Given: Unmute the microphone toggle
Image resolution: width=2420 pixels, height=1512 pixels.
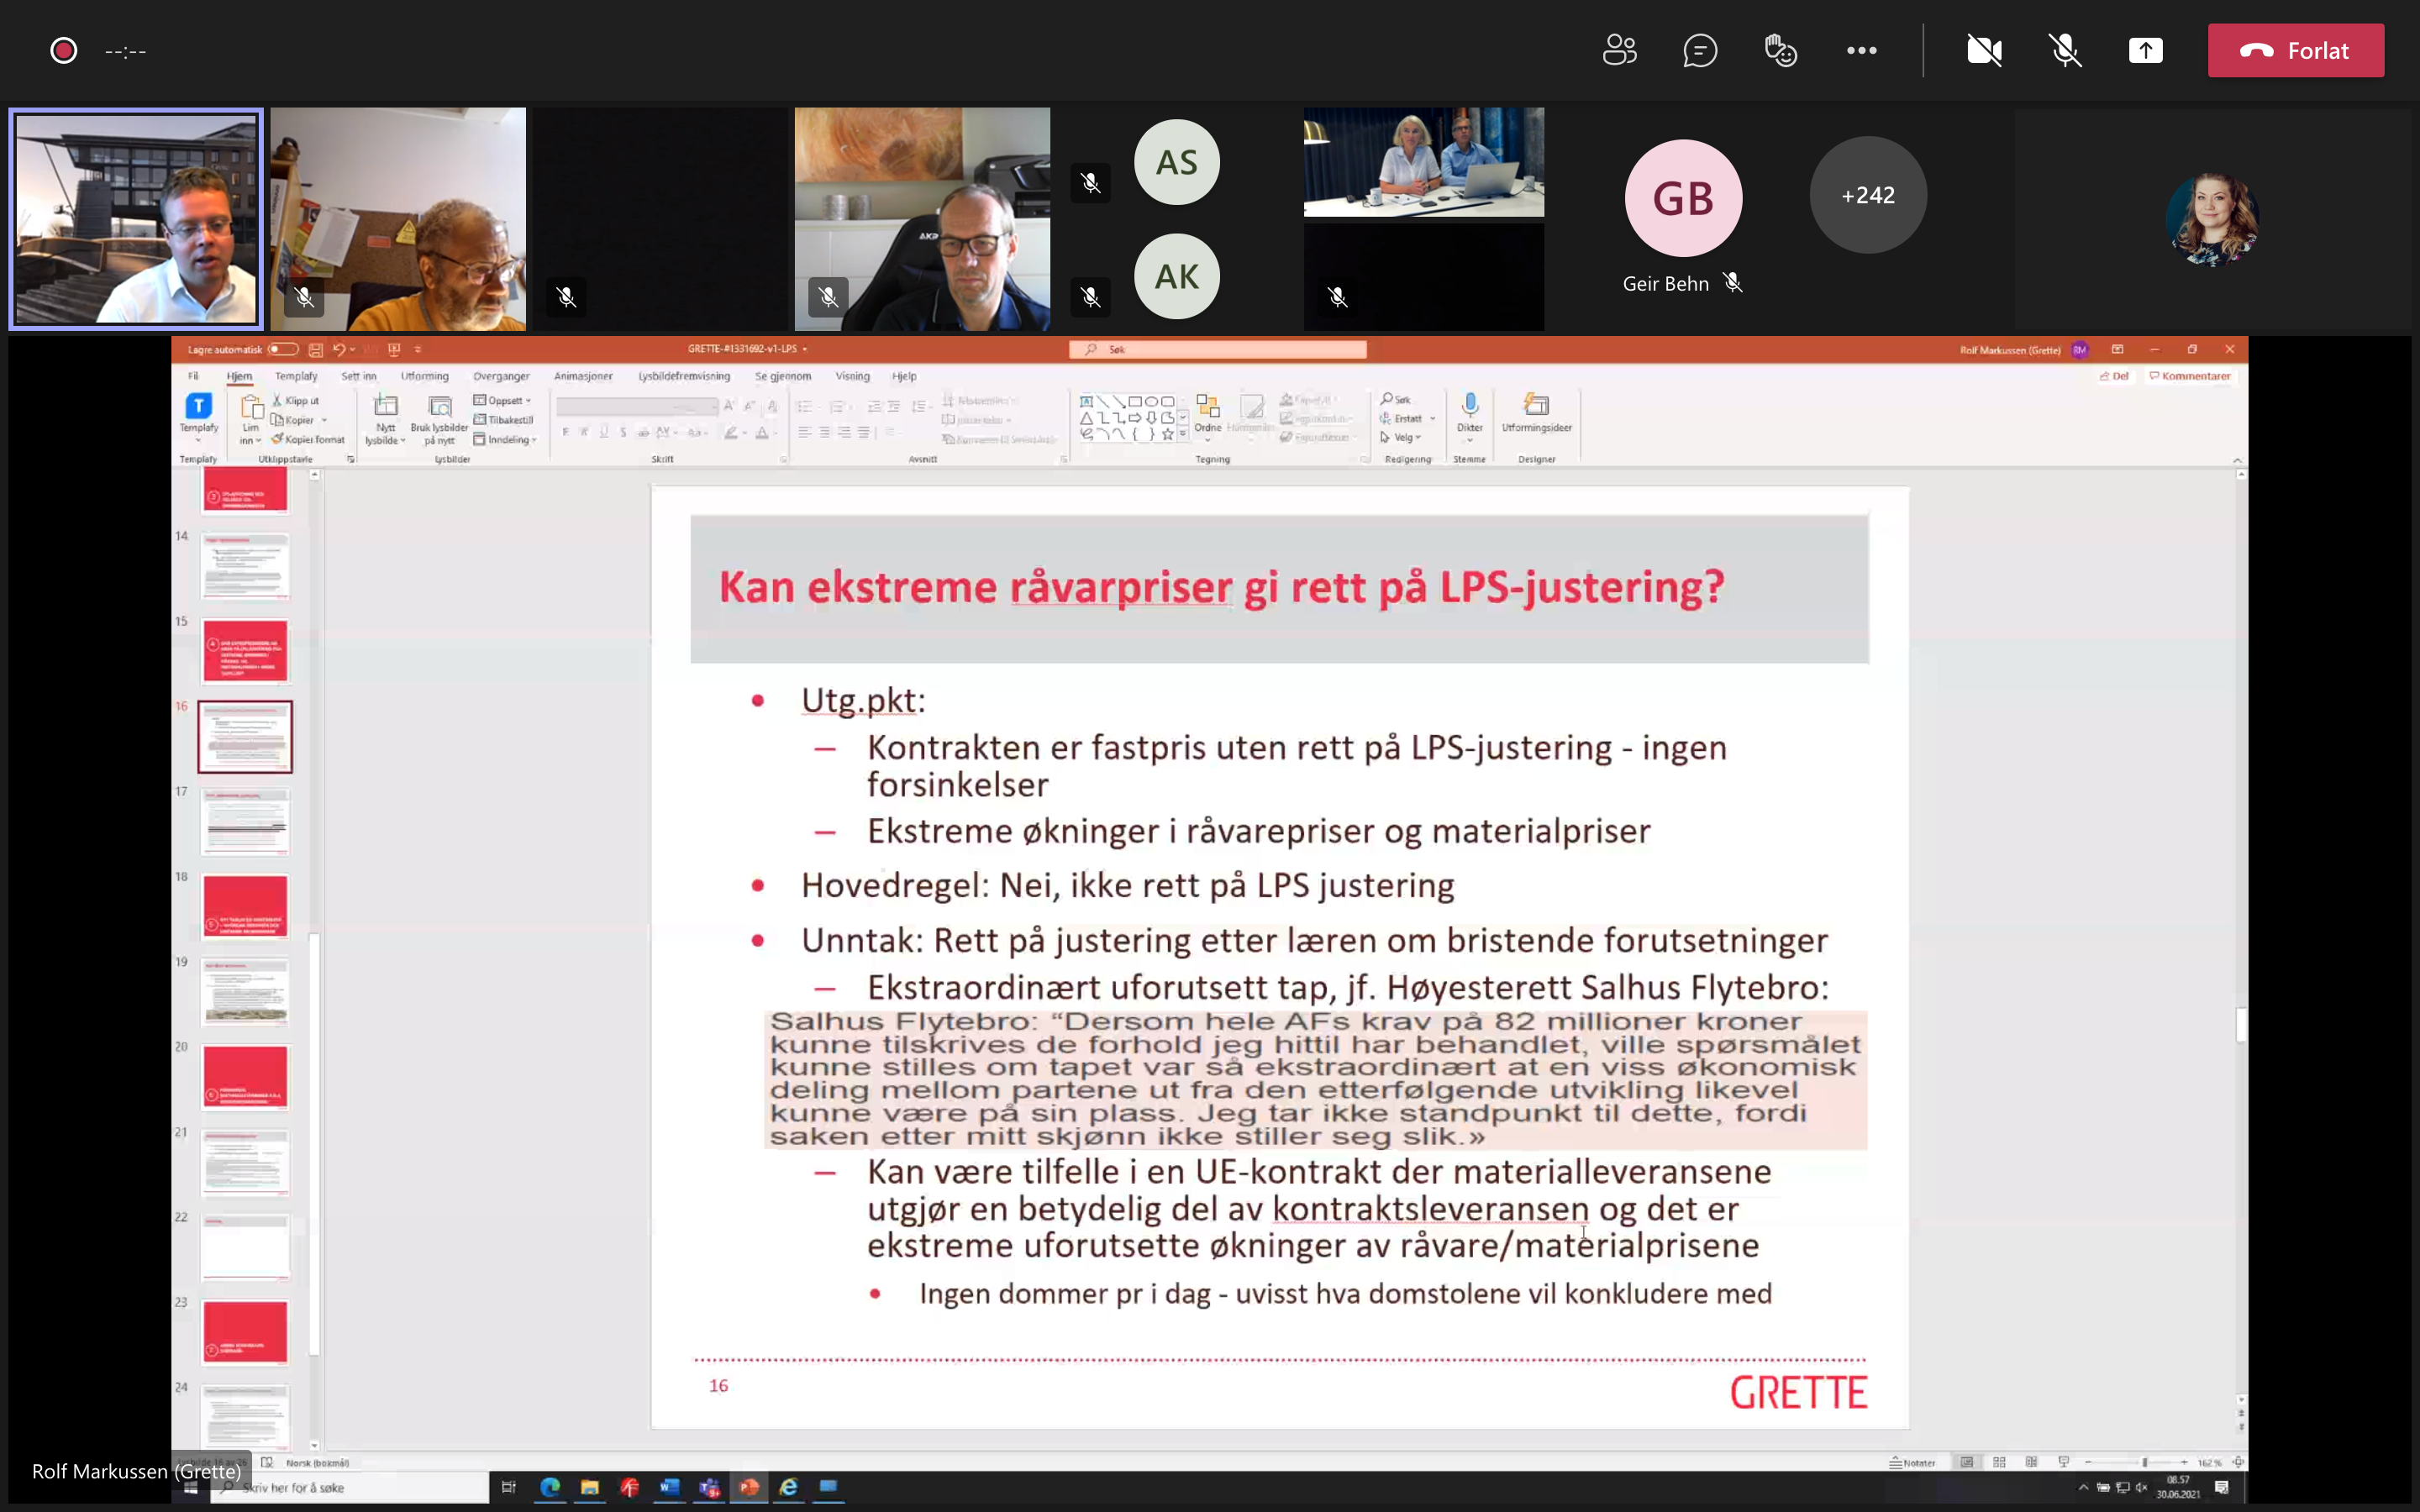Looking at the screenshot, I should pos(2065,50).
